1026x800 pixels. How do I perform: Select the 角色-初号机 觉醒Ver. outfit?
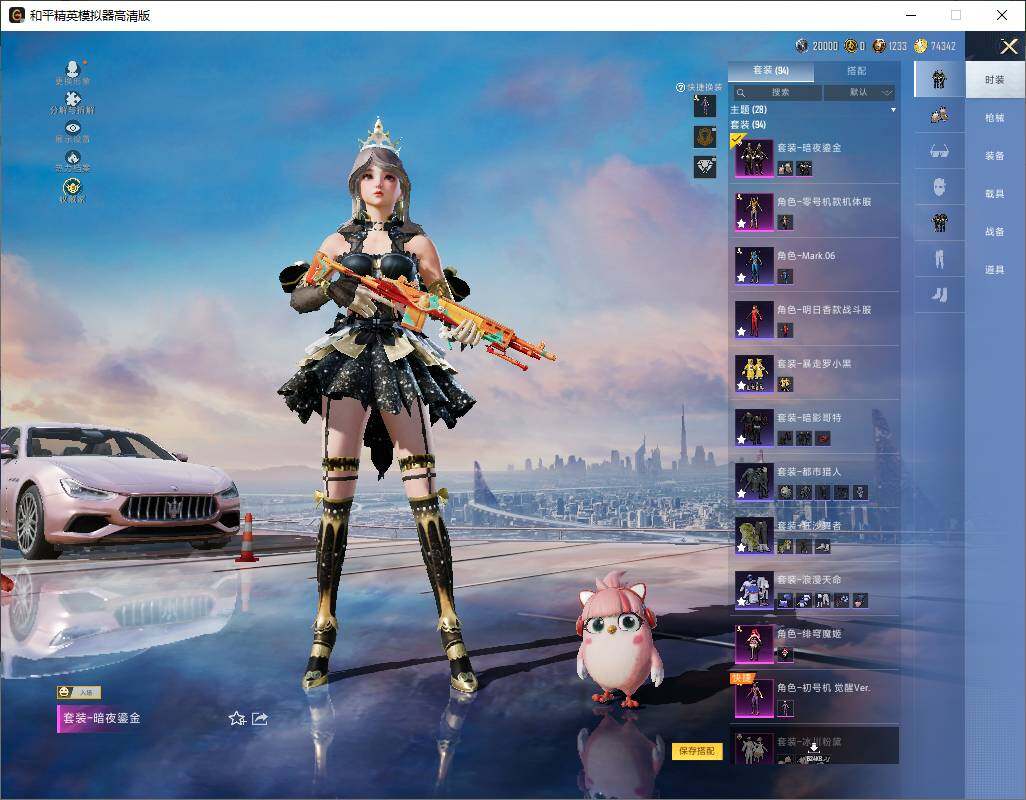(814, 697)
